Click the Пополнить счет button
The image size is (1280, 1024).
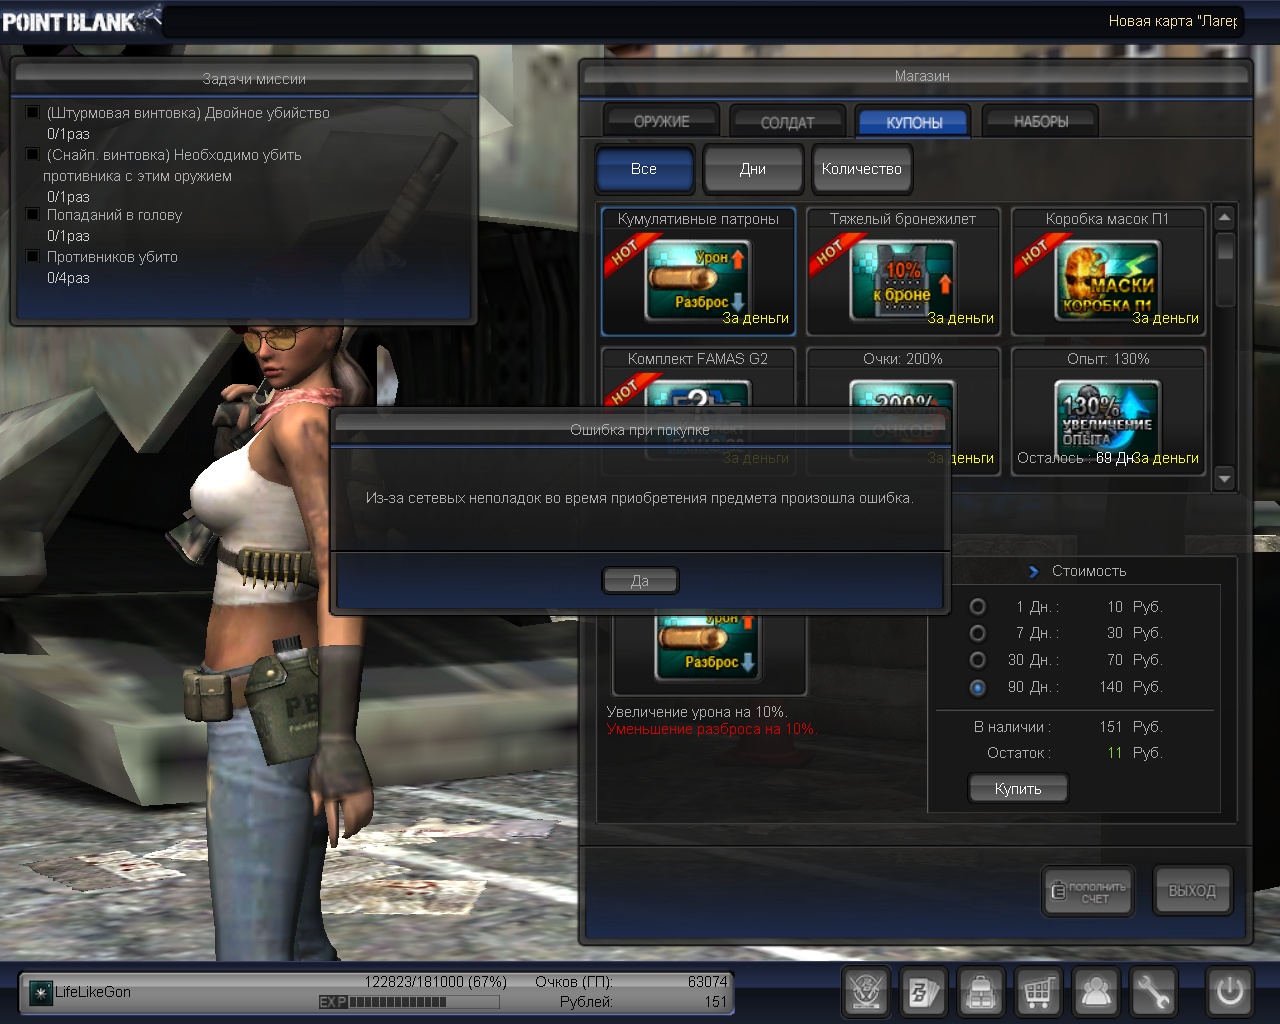(x=1088, y=891)
